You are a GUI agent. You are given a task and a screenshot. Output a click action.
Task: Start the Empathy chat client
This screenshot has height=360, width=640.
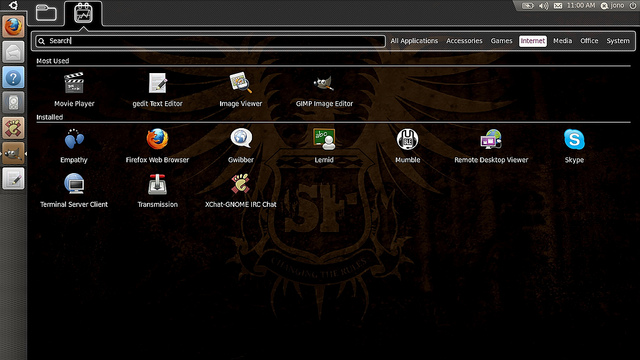pos(74,145)
